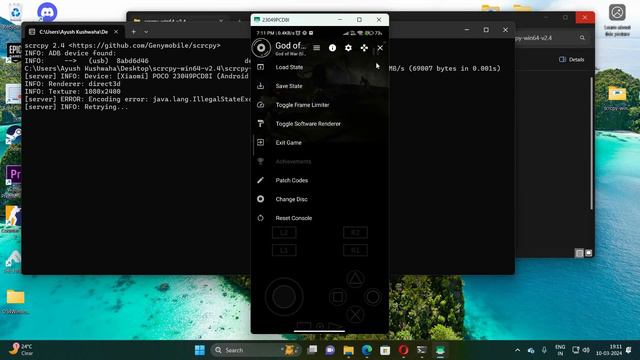
Task: Tap the on-screen L1 button
Action: tap(284, 250)
